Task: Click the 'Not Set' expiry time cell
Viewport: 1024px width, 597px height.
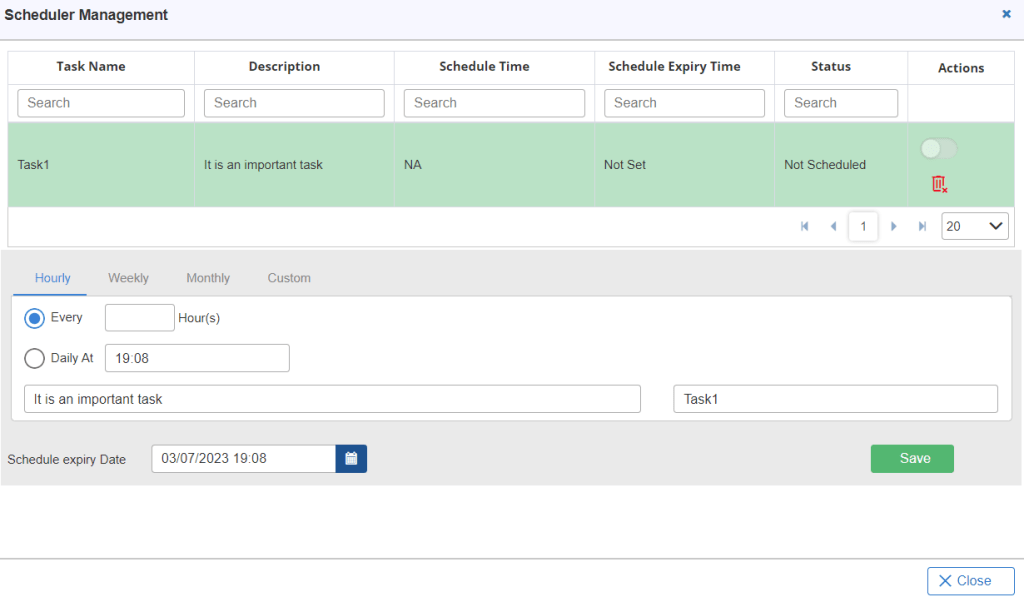Action: (x=684, y=165)
